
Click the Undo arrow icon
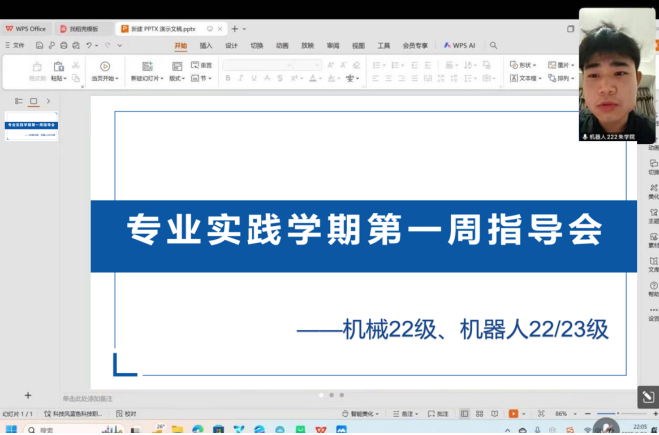[x=90, y=45]
